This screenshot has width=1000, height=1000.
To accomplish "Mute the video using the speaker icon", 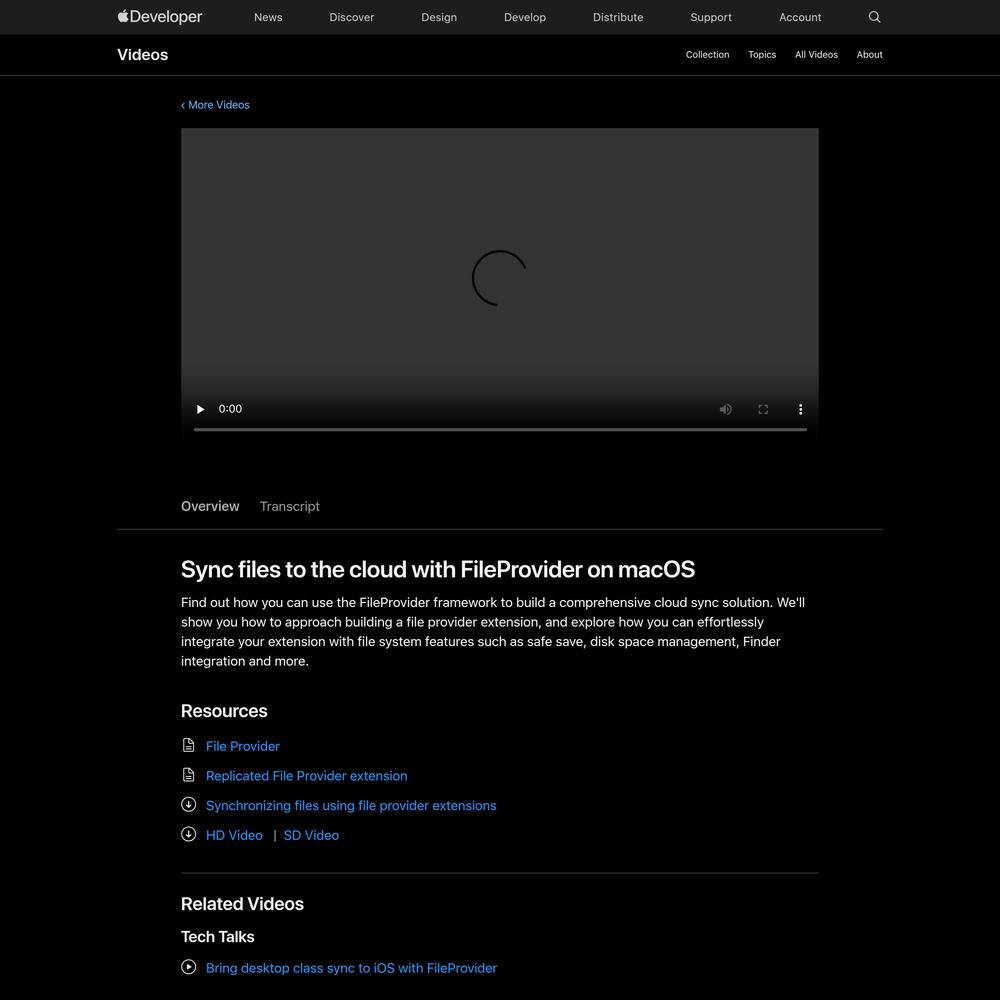I will point(726,409).
